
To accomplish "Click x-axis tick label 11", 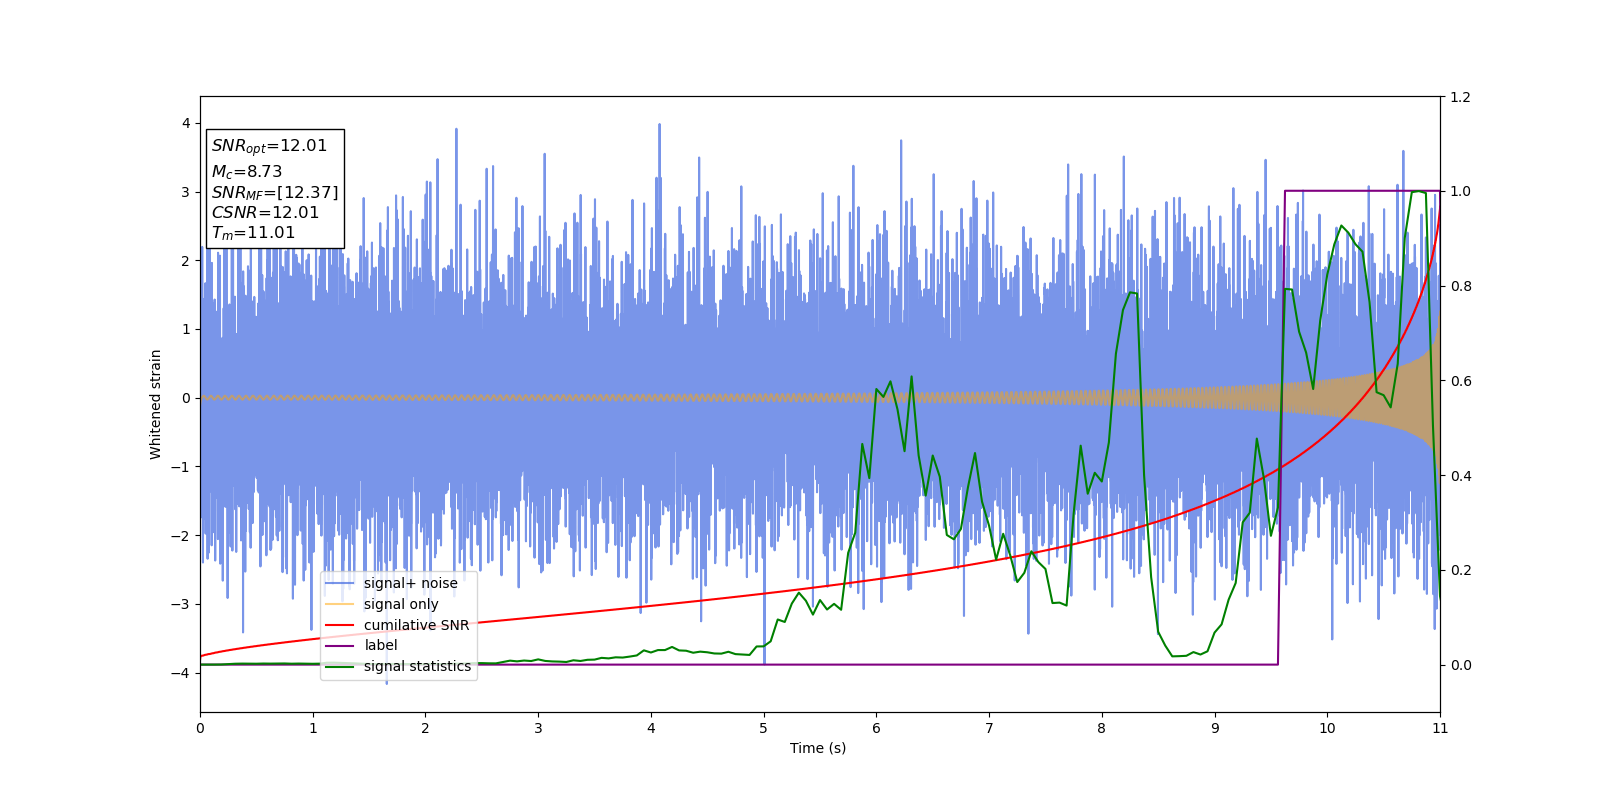I will [x=1440, y=728].
